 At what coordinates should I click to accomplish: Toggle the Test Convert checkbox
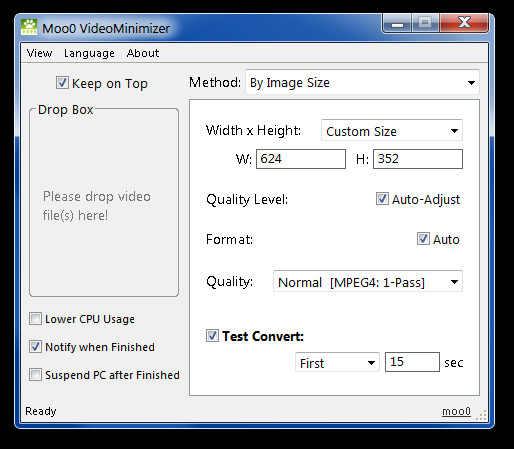212,336
